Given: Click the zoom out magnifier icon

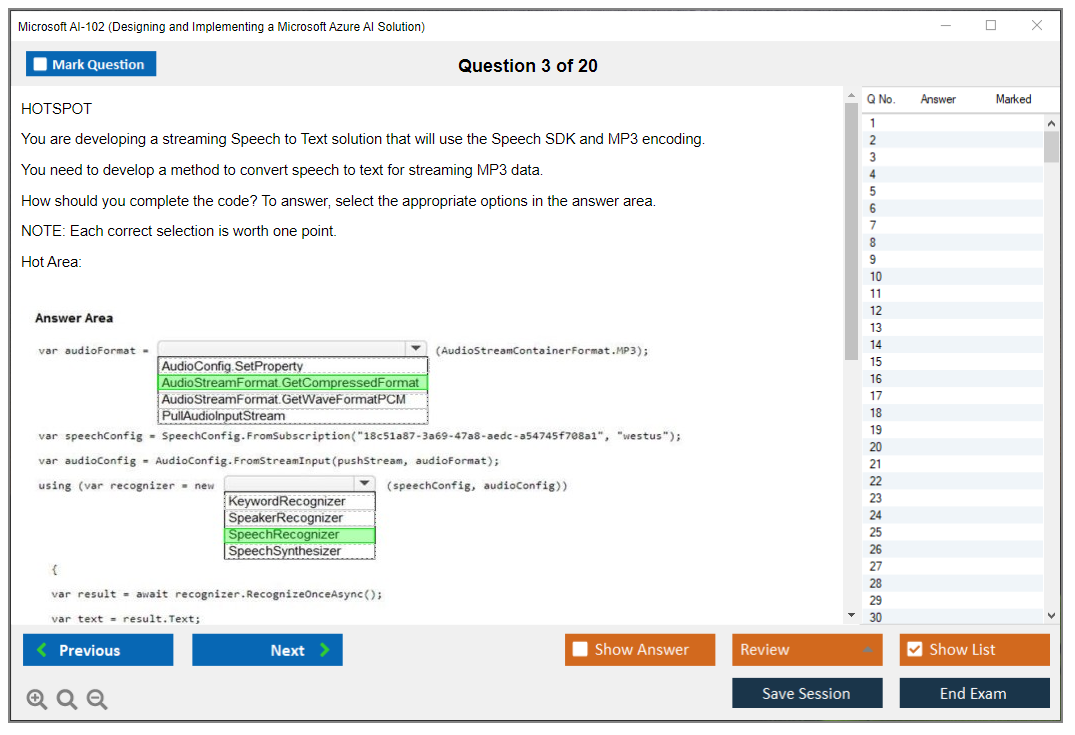Looking at the screenshot, I should 97,700.
